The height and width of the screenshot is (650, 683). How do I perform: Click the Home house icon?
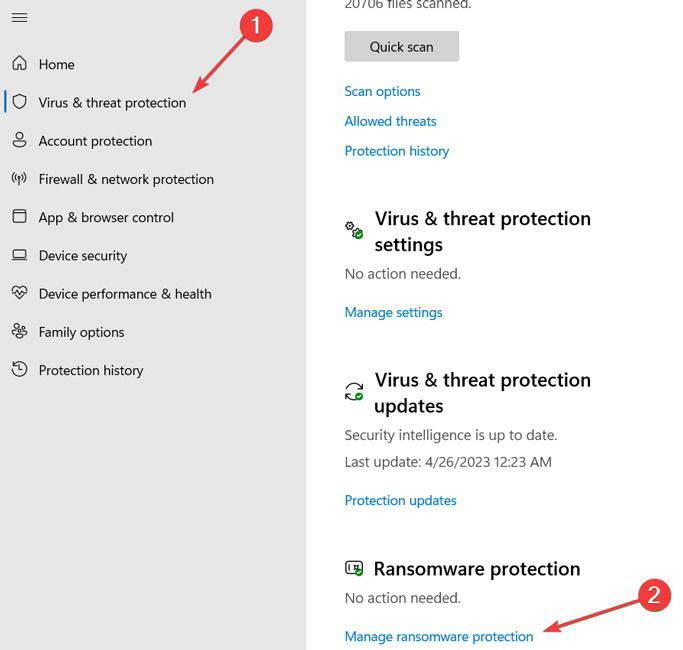(x=20, y=63)
